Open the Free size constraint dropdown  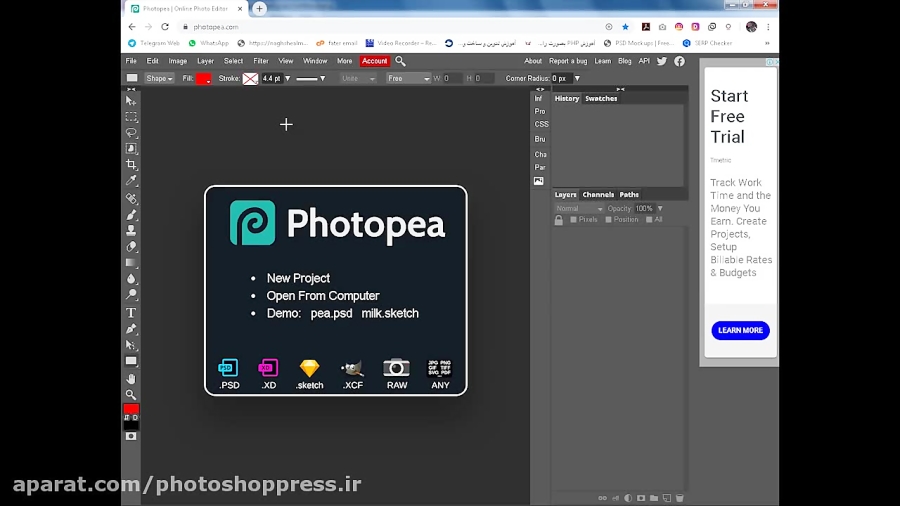coord(408,79)
